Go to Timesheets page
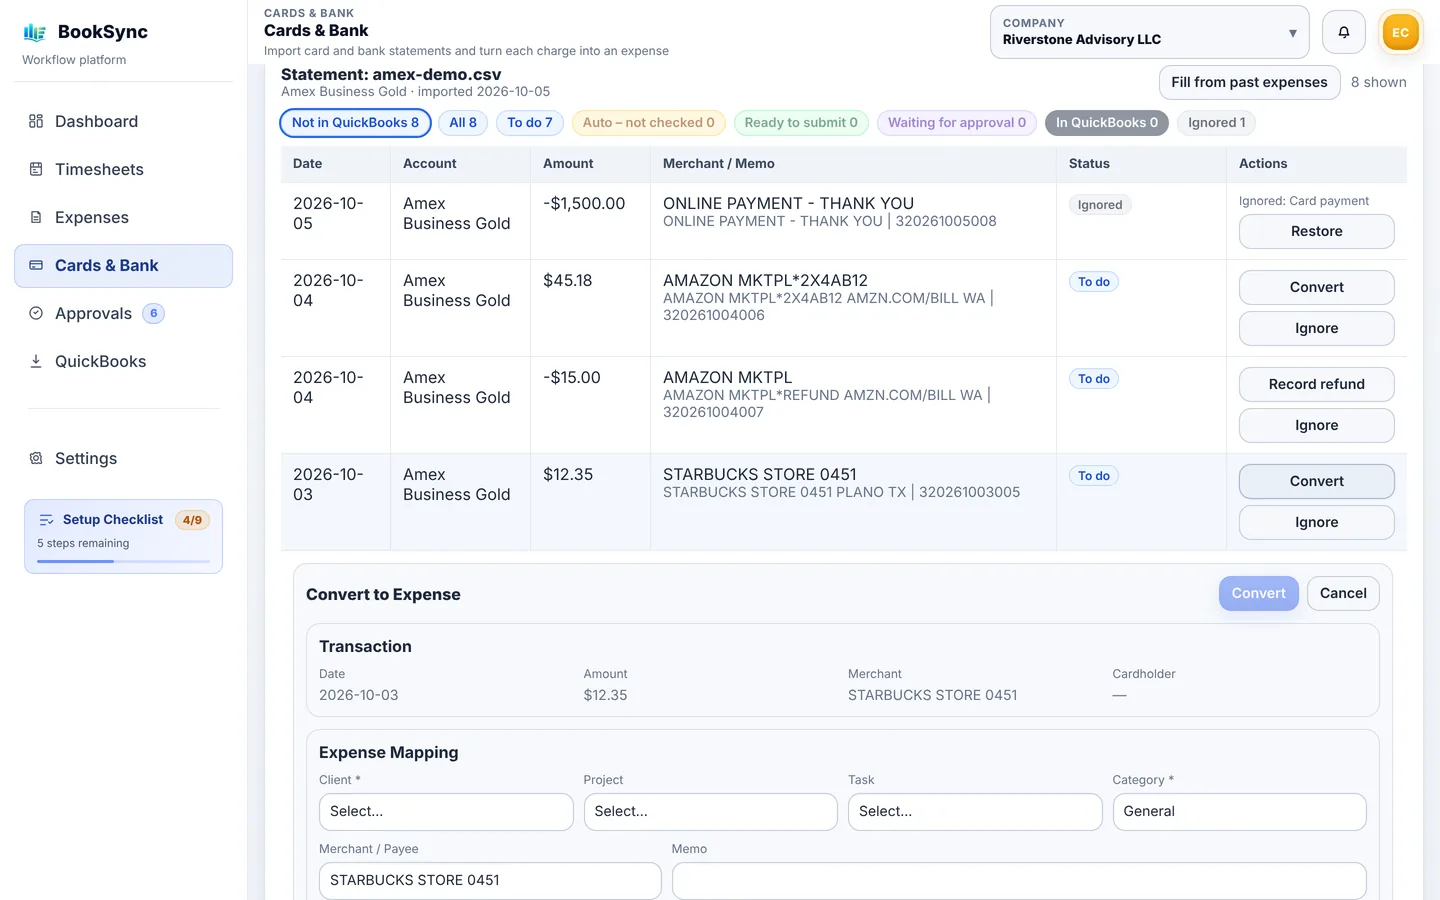Screen dimensions: 1440x900 (x=123, y=169)
